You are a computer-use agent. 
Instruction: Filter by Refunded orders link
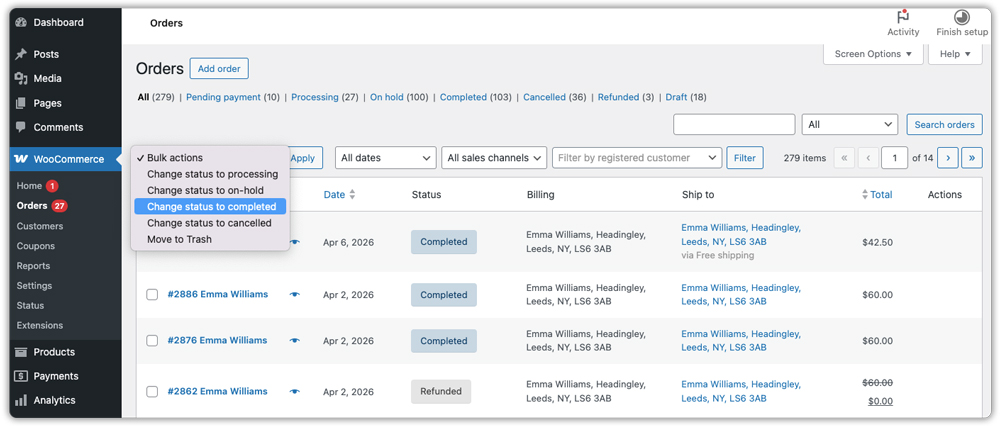pyautogui.click(x=619, y=98)
